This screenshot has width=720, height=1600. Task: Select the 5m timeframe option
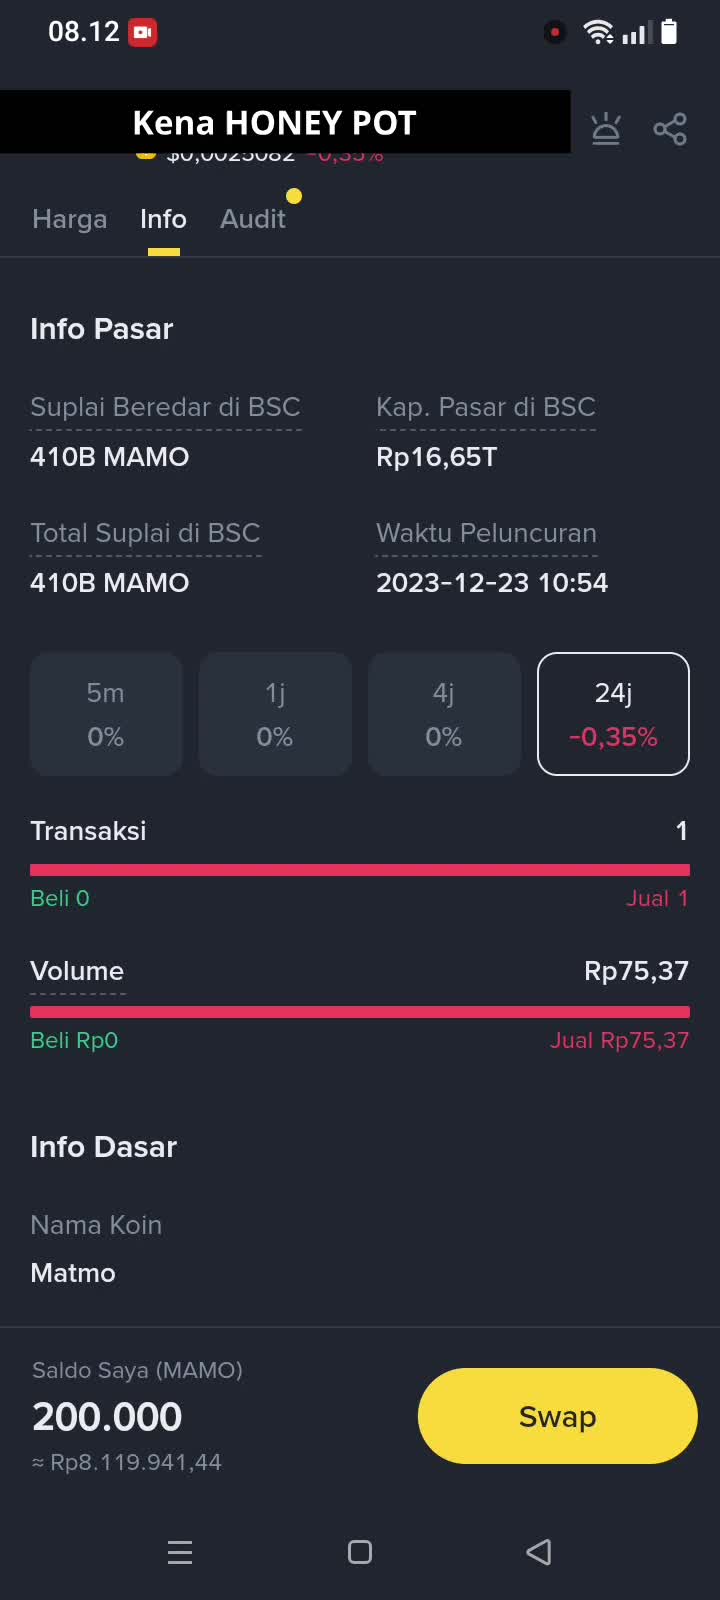[x=106, y=714]
